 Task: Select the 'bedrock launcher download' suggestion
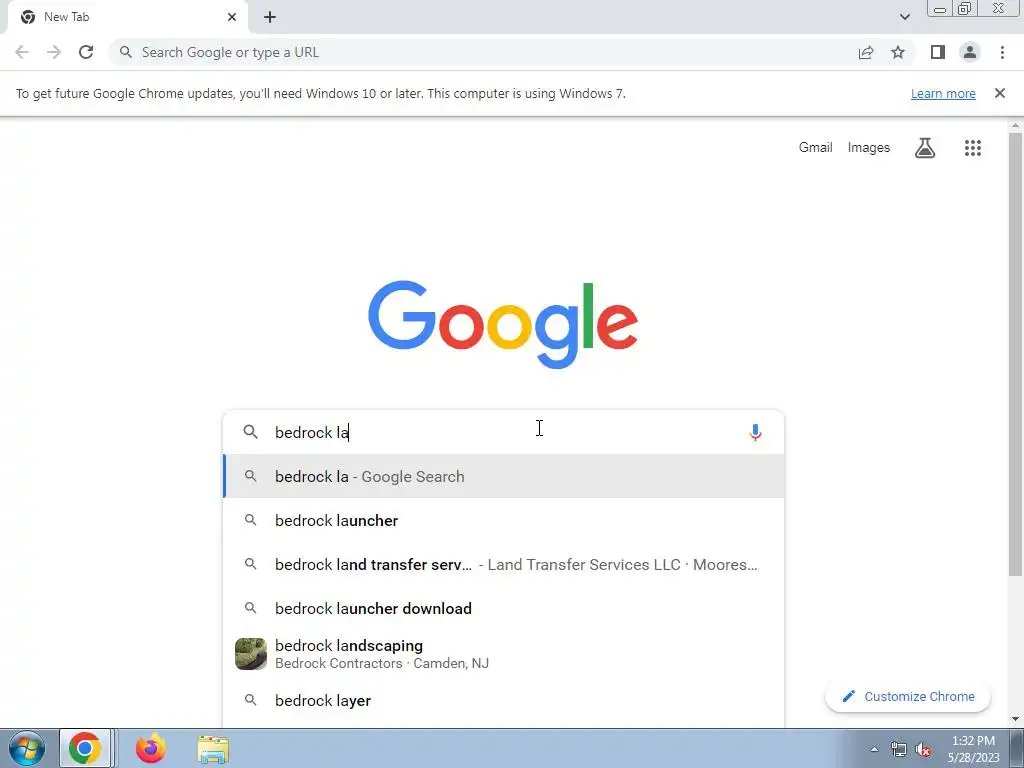(504, 609)
